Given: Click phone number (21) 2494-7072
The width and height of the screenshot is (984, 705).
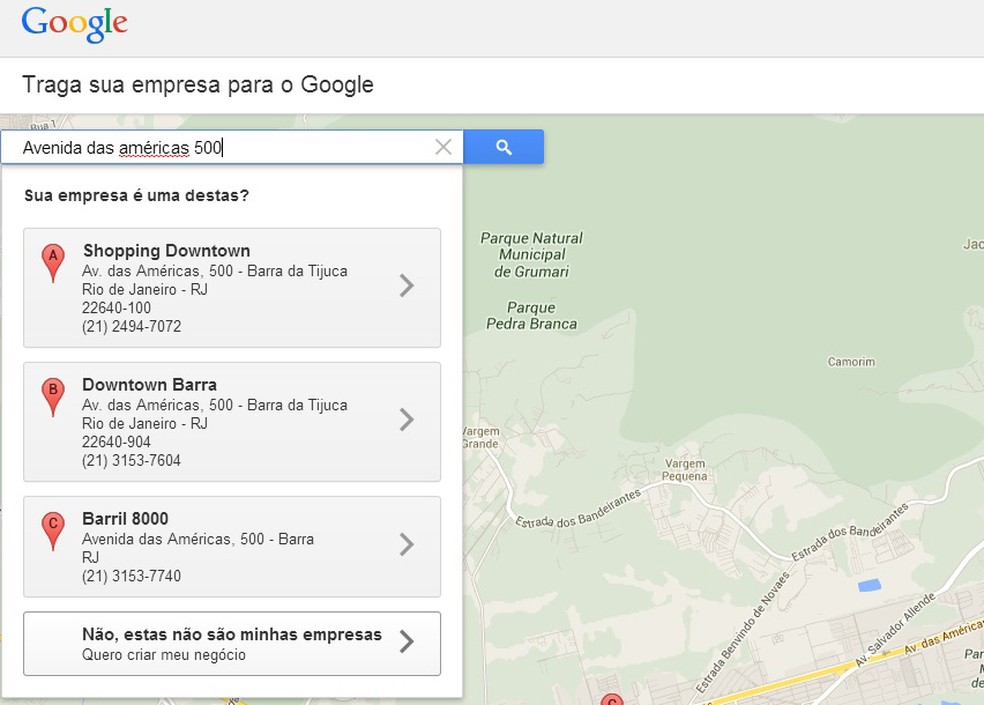Looking at the screenshot, I should point(131,326).
